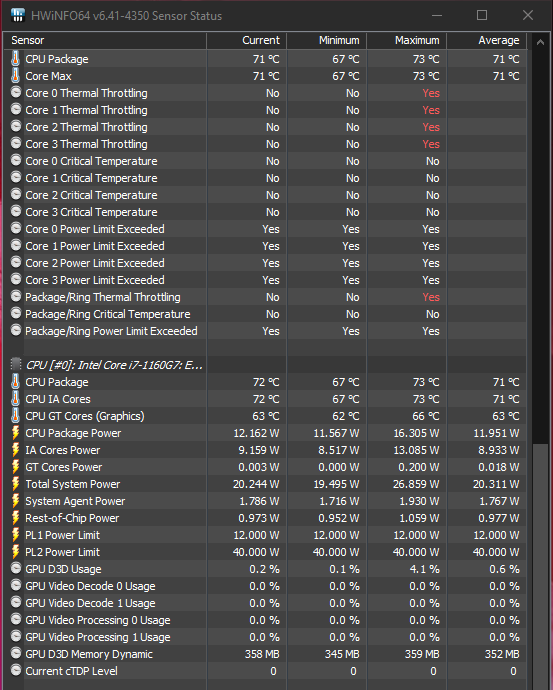Select Package/Ring Critical Temperature row label
The image size is (553, 690).
click(108, 314)
